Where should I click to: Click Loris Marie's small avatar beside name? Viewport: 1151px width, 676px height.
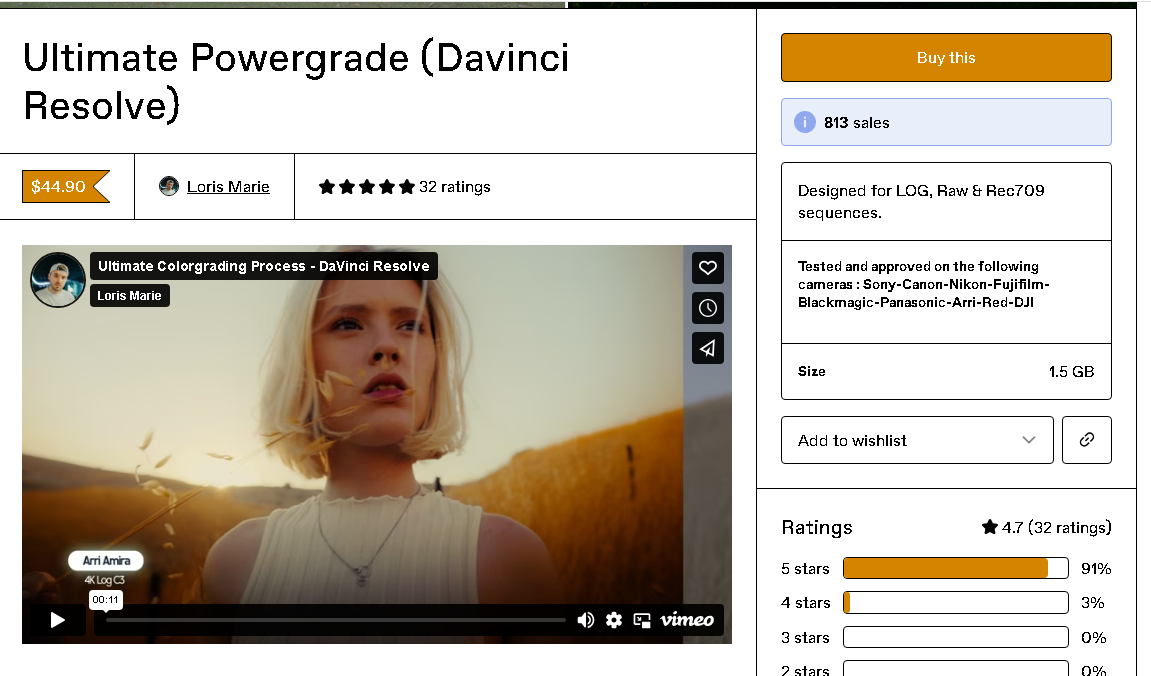[x=169, y=186]
